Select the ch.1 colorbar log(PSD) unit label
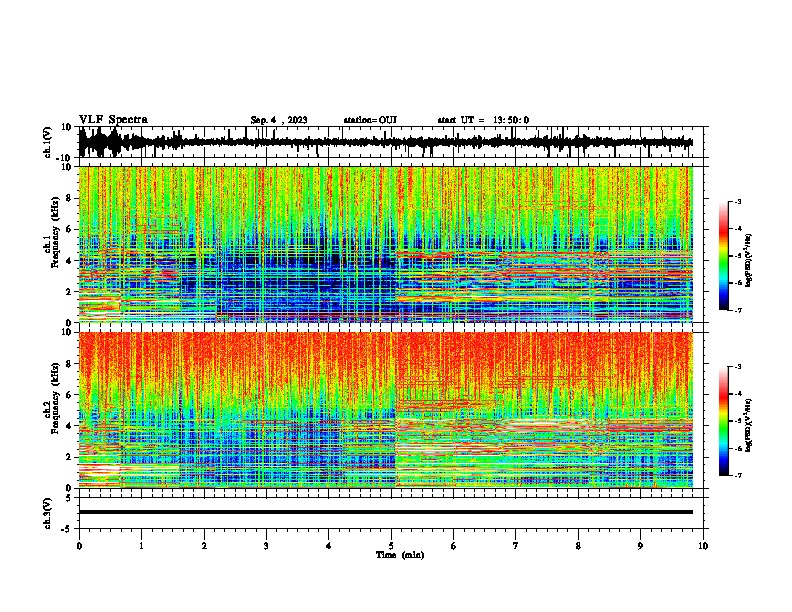792x612 pixels. pyautogui.click(x=748, y=260)
